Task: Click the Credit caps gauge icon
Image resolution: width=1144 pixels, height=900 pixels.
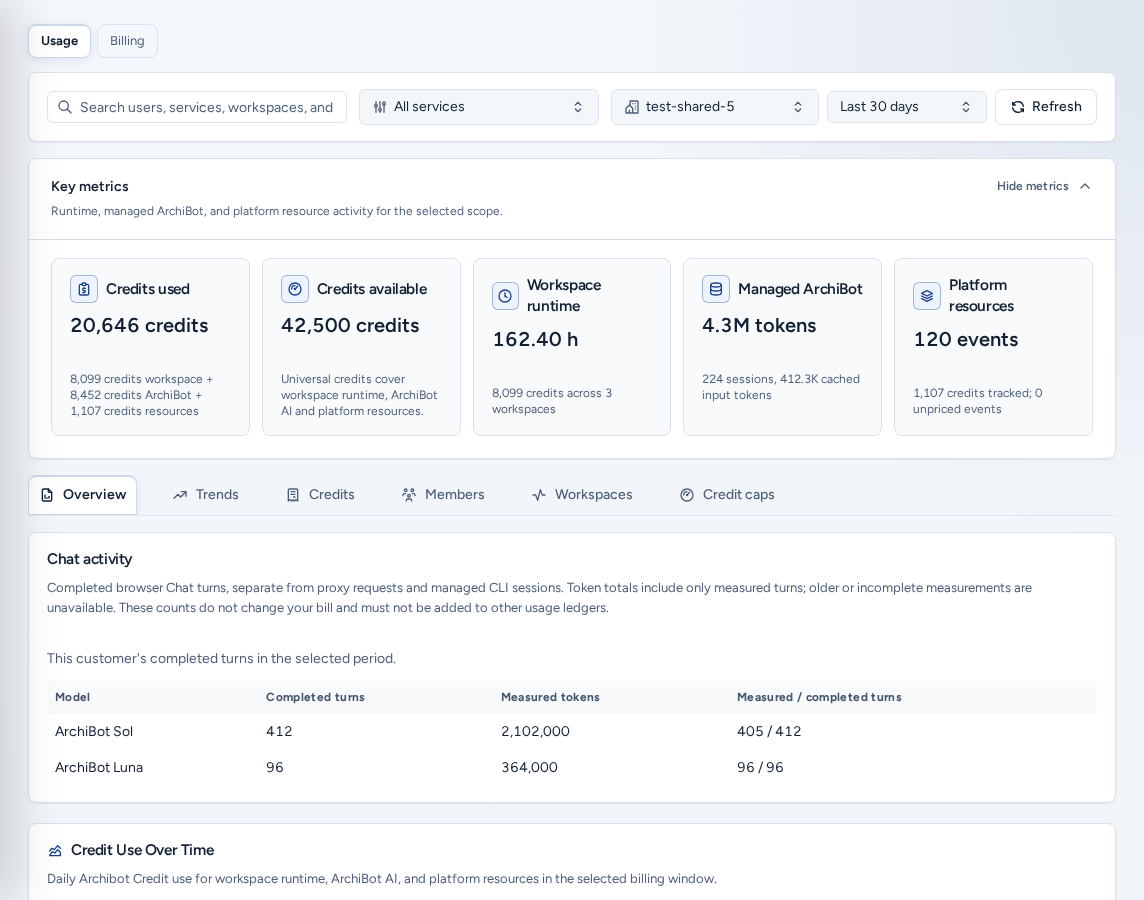Action: pyautogui.click(x=687, y=495)
